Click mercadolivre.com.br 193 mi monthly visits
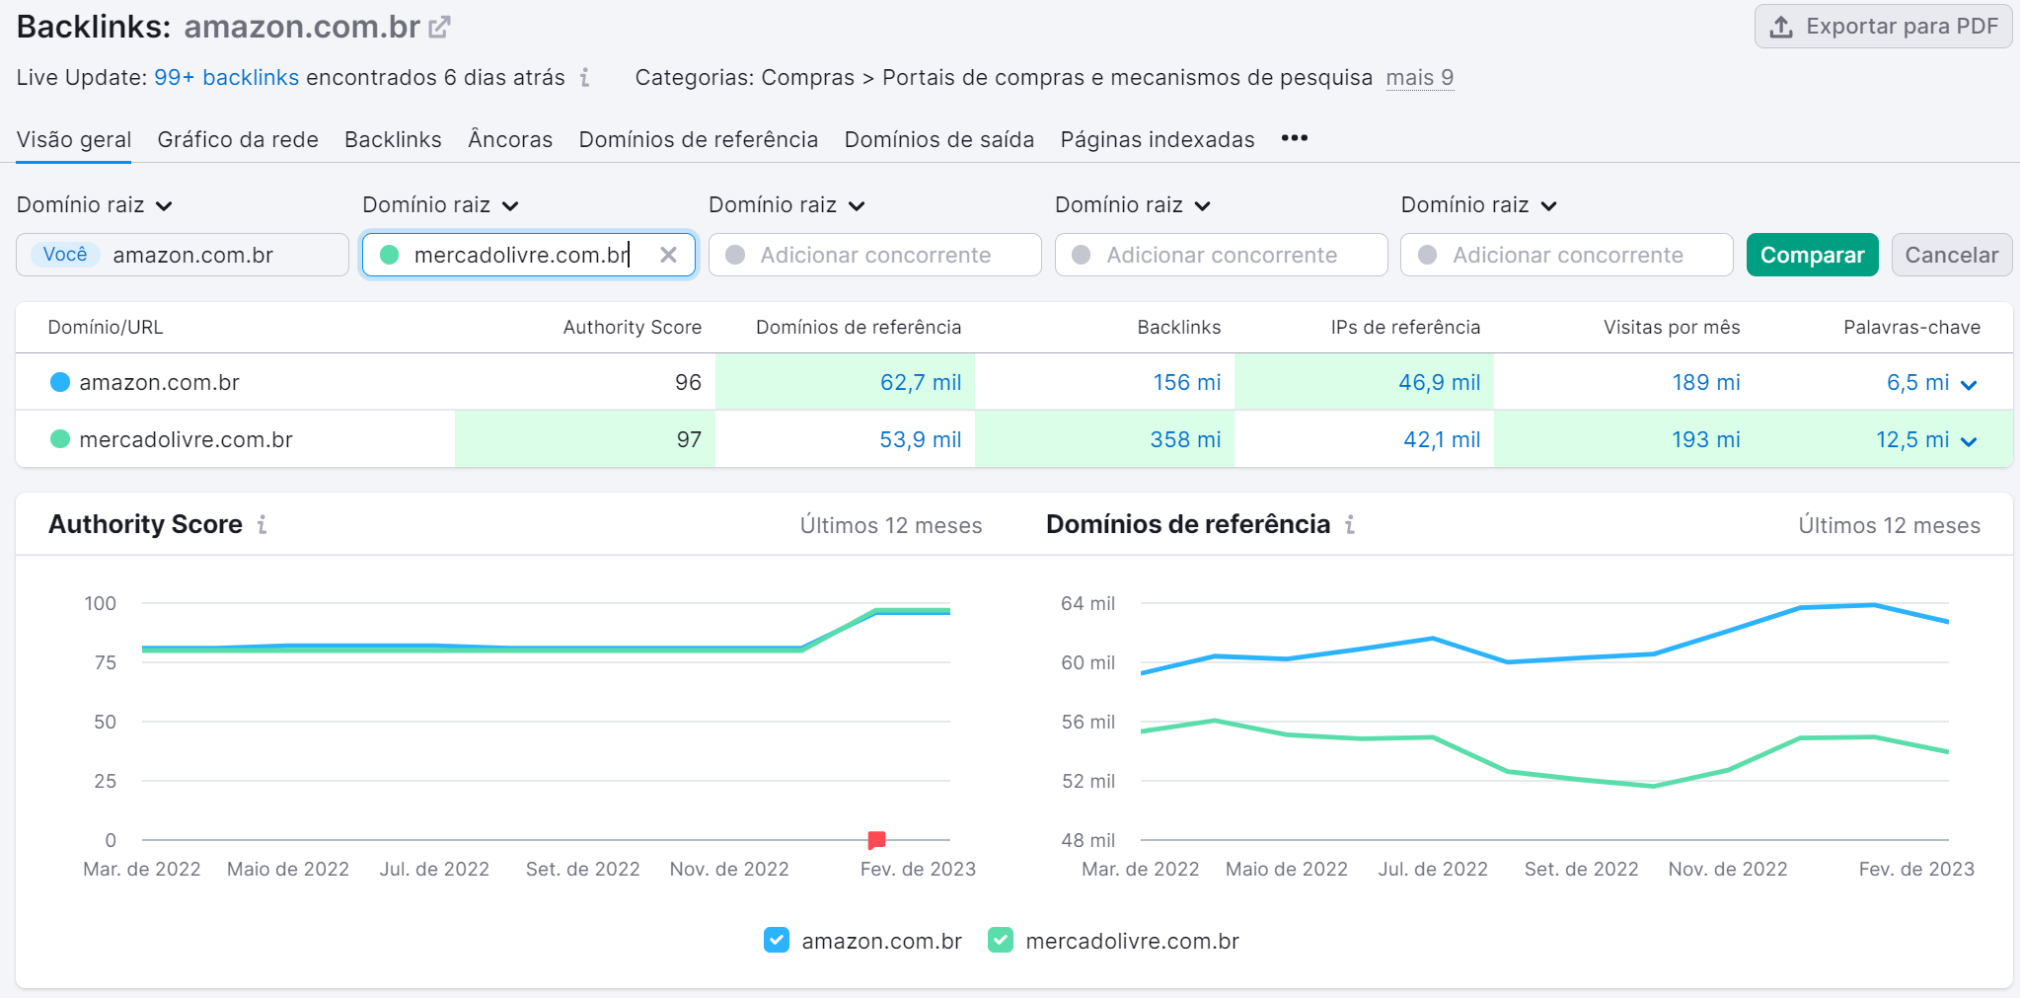 click(x=1706, y=439)
